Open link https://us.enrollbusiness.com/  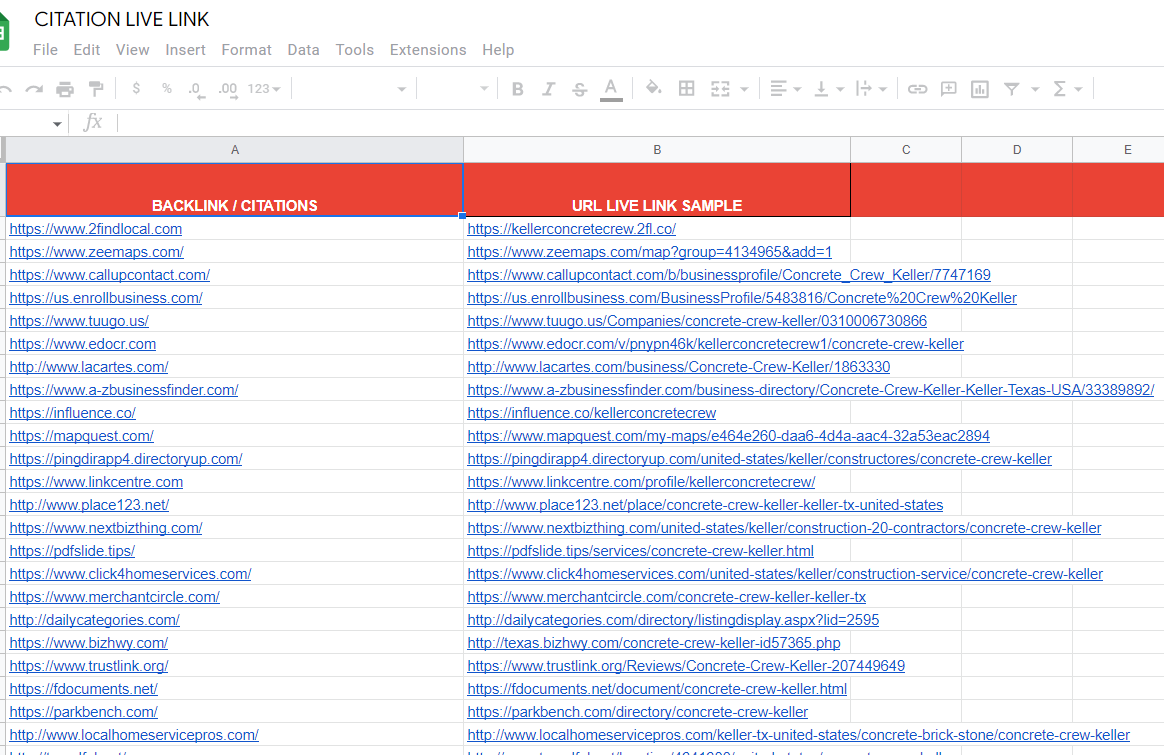pos(106,298)
